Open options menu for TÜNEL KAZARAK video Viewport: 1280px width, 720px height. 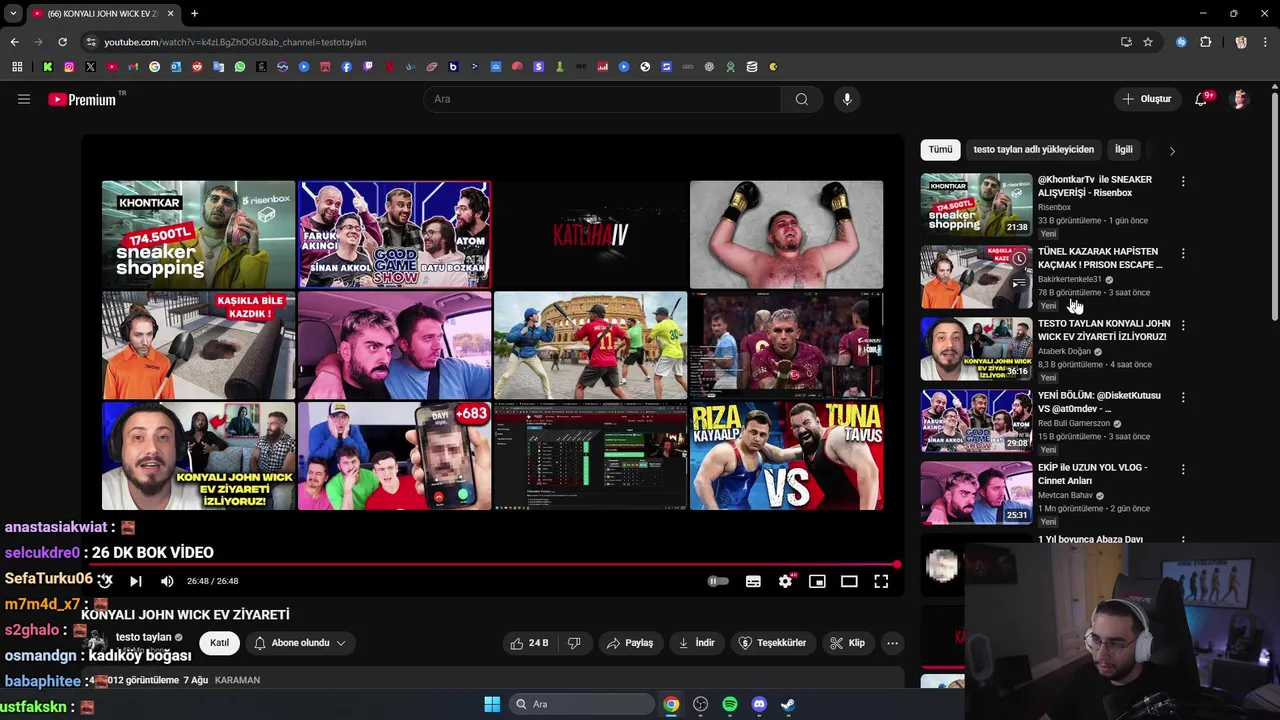(x=1183, y=253)
